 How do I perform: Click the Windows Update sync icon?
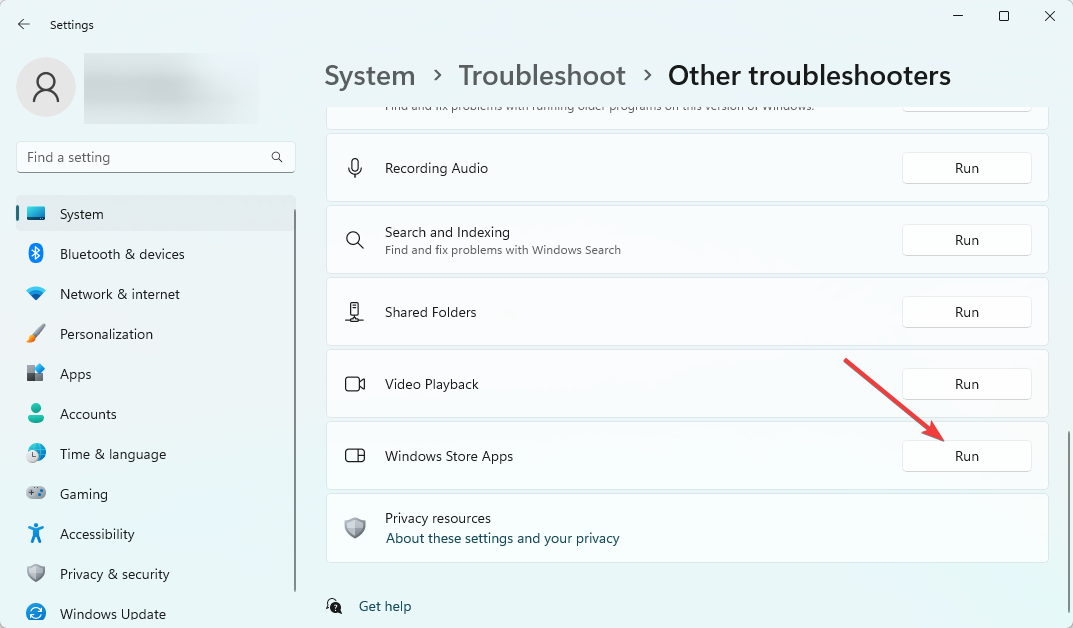36,613
